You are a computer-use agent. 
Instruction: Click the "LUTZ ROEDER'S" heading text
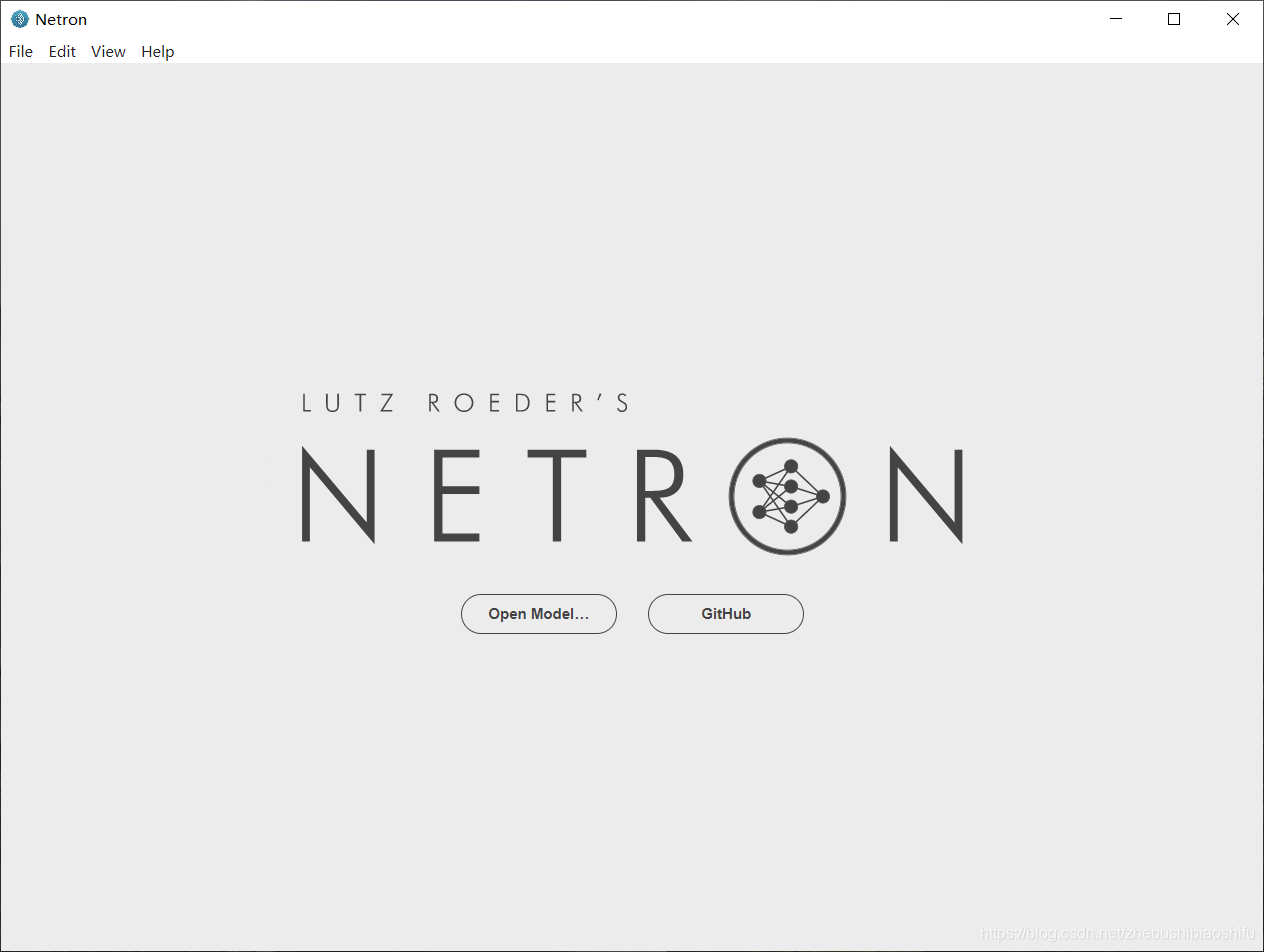pyautogui.click(x=466, y=403)
